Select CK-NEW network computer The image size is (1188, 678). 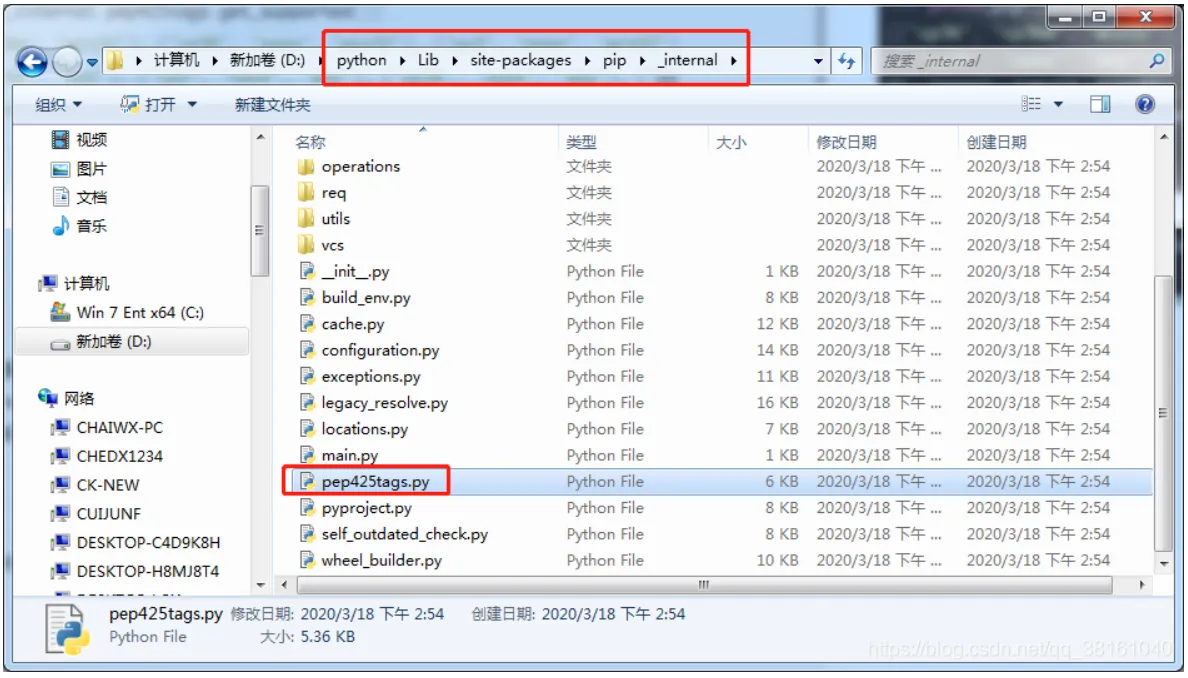tap(95, 485)
